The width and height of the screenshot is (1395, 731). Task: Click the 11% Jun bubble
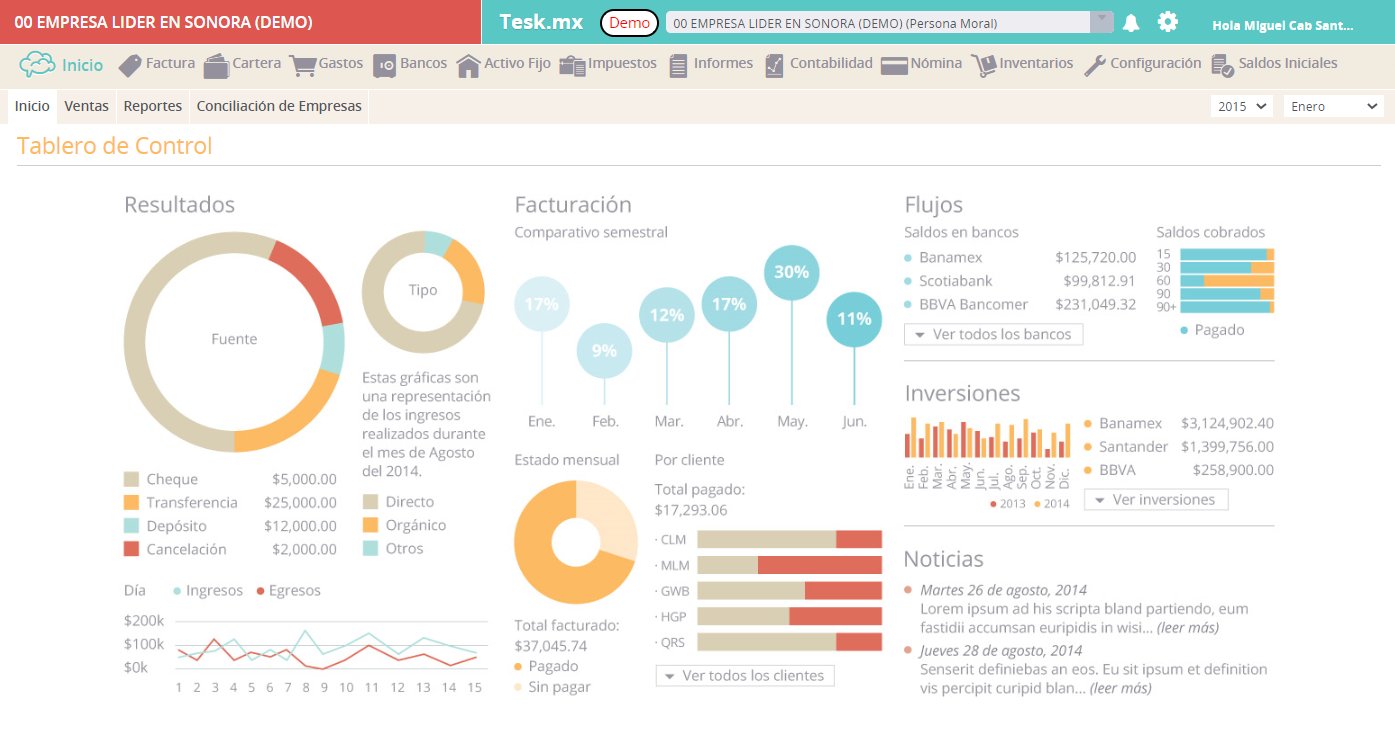854,319
